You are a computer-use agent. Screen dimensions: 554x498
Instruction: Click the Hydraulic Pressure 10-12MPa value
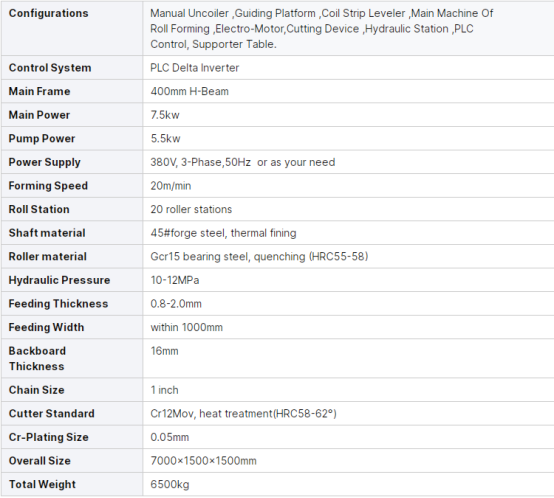coord(175,280)
